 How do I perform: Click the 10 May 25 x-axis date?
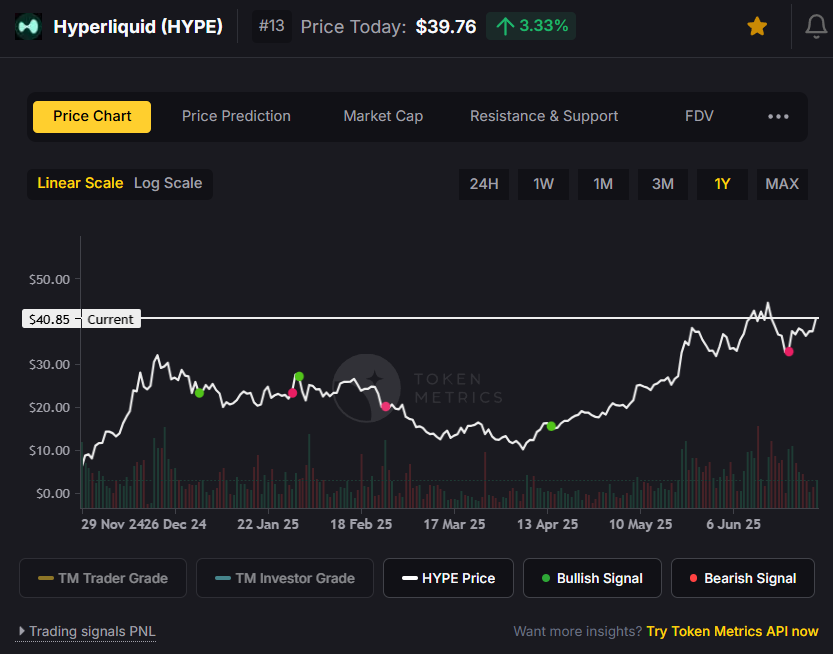point(641,524)
